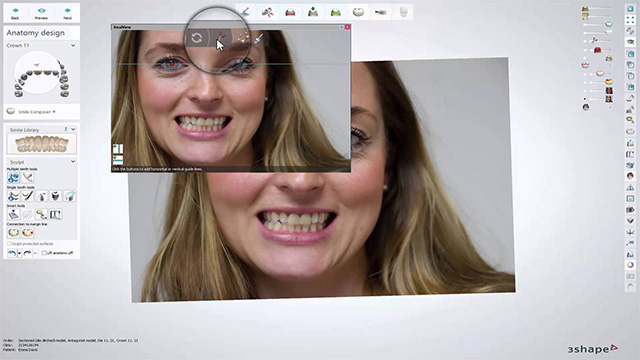Open the RealView window help icon
Viewport: 640px width, 360px height.
tap(342, 27)
